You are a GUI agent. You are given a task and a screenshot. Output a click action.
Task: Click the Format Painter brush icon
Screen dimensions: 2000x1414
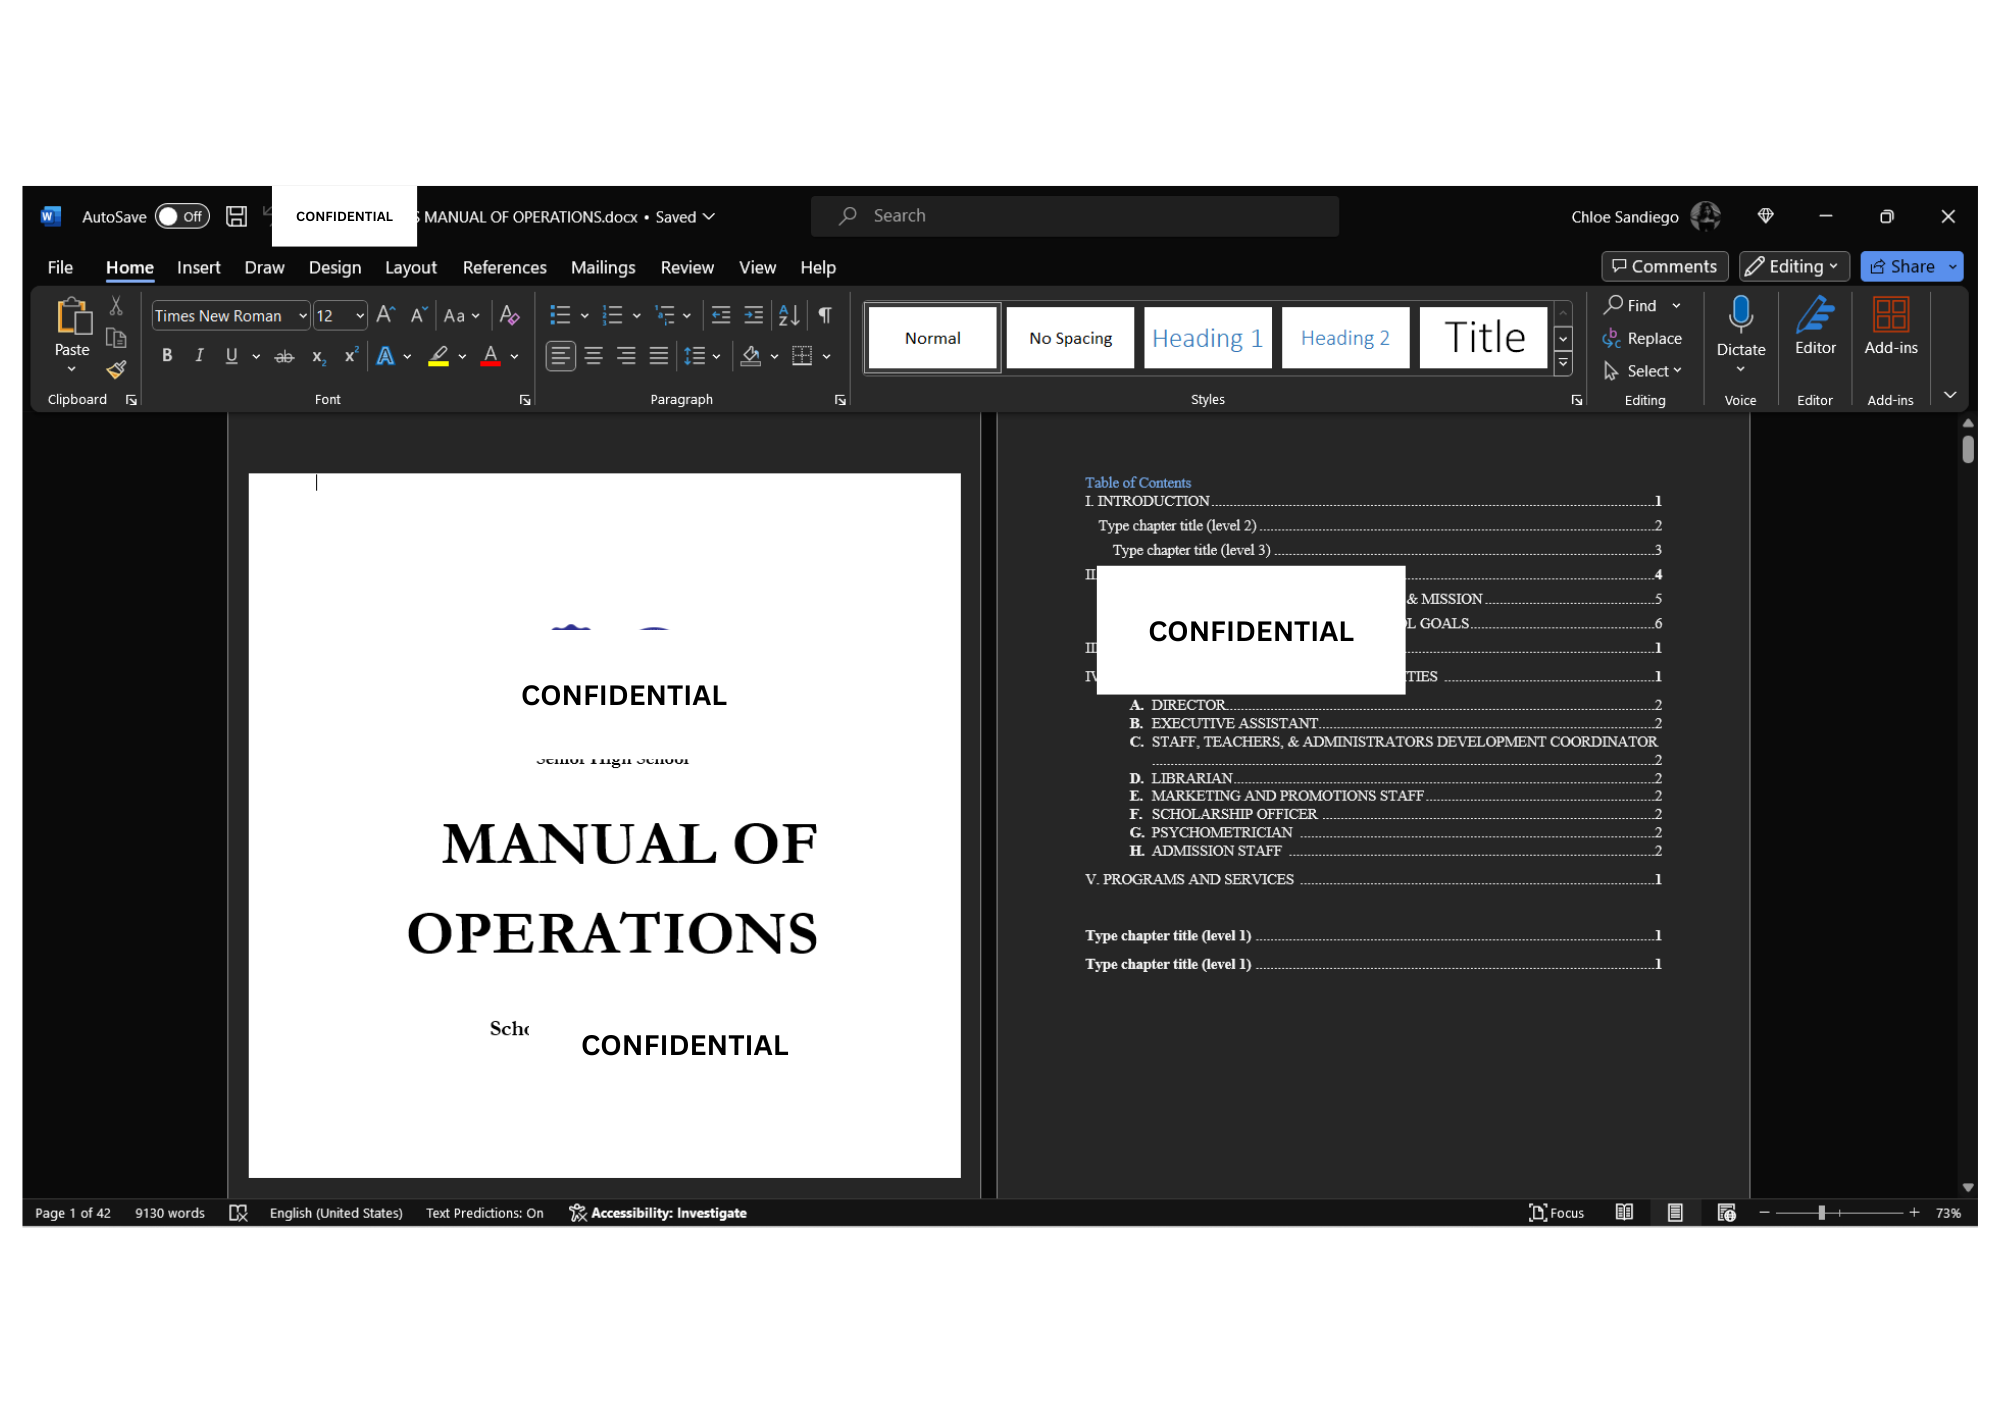click(116, 370)
